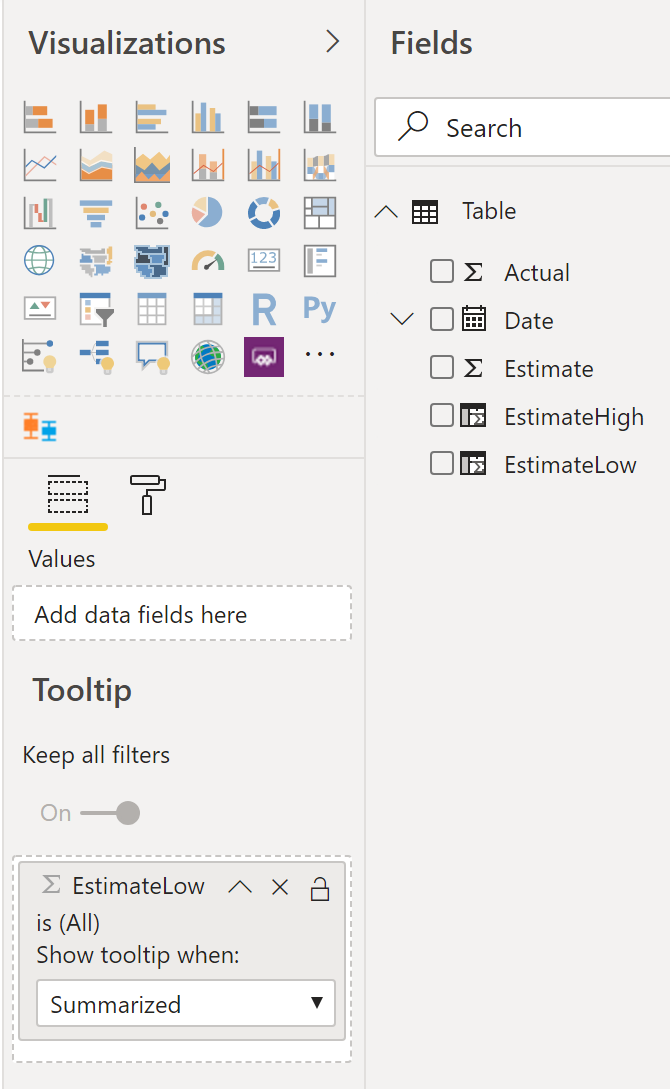
Task: Click the Fields Search box
Action: click(x=522, y=128)
